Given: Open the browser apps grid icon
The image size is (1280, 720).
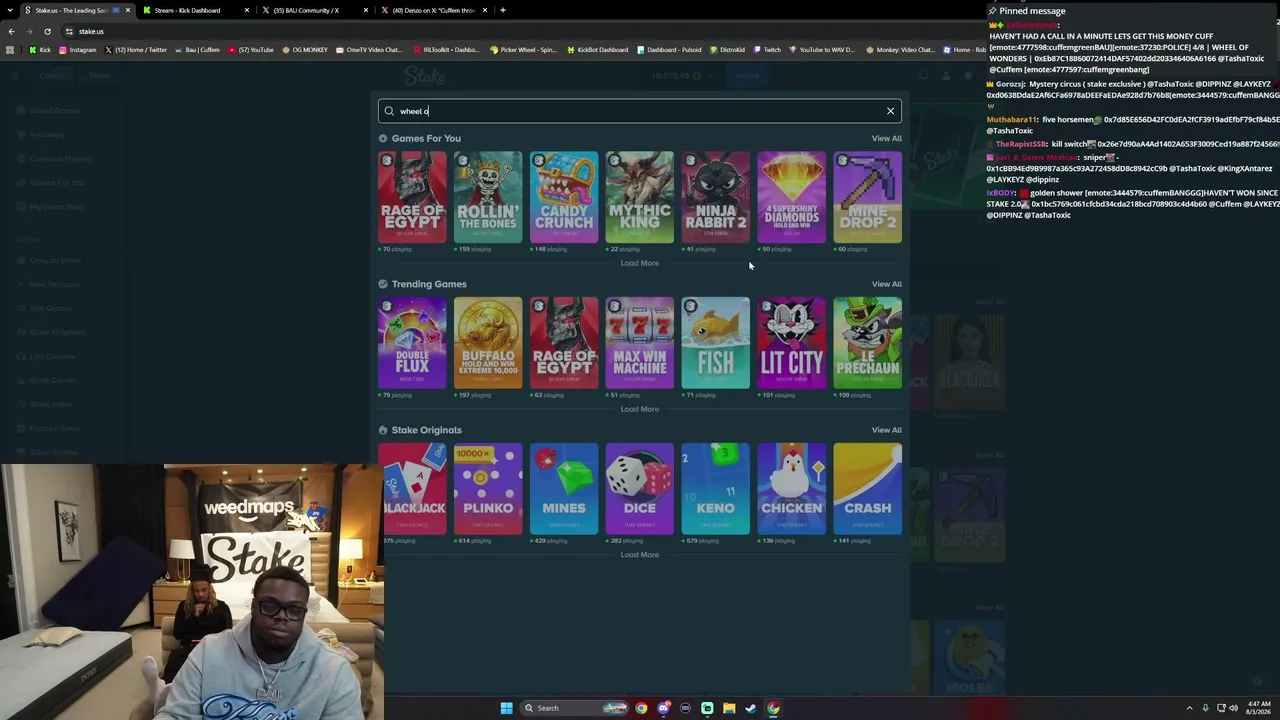Looking at the screenshot, I should click(x=10, y=49).
